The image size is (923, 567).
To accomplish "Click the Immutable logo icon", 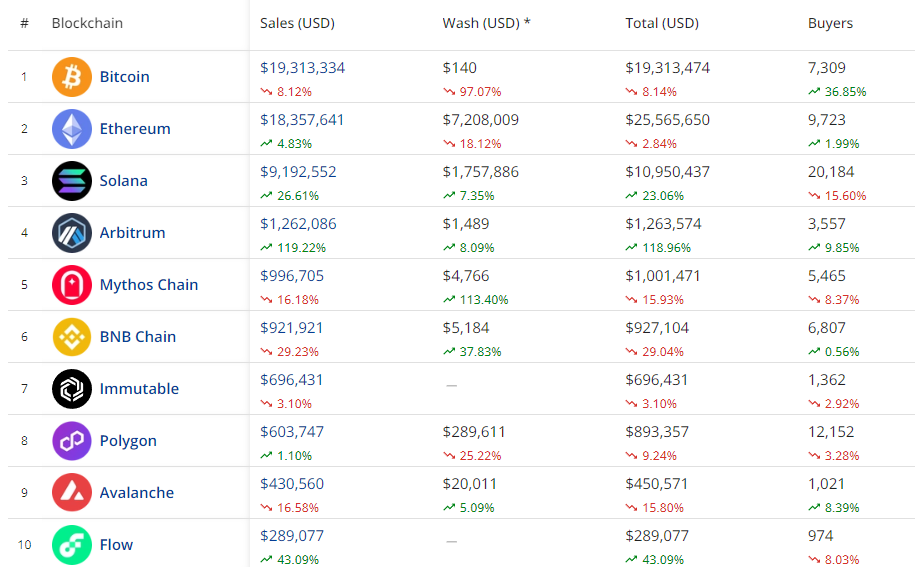I will point(72,389).
